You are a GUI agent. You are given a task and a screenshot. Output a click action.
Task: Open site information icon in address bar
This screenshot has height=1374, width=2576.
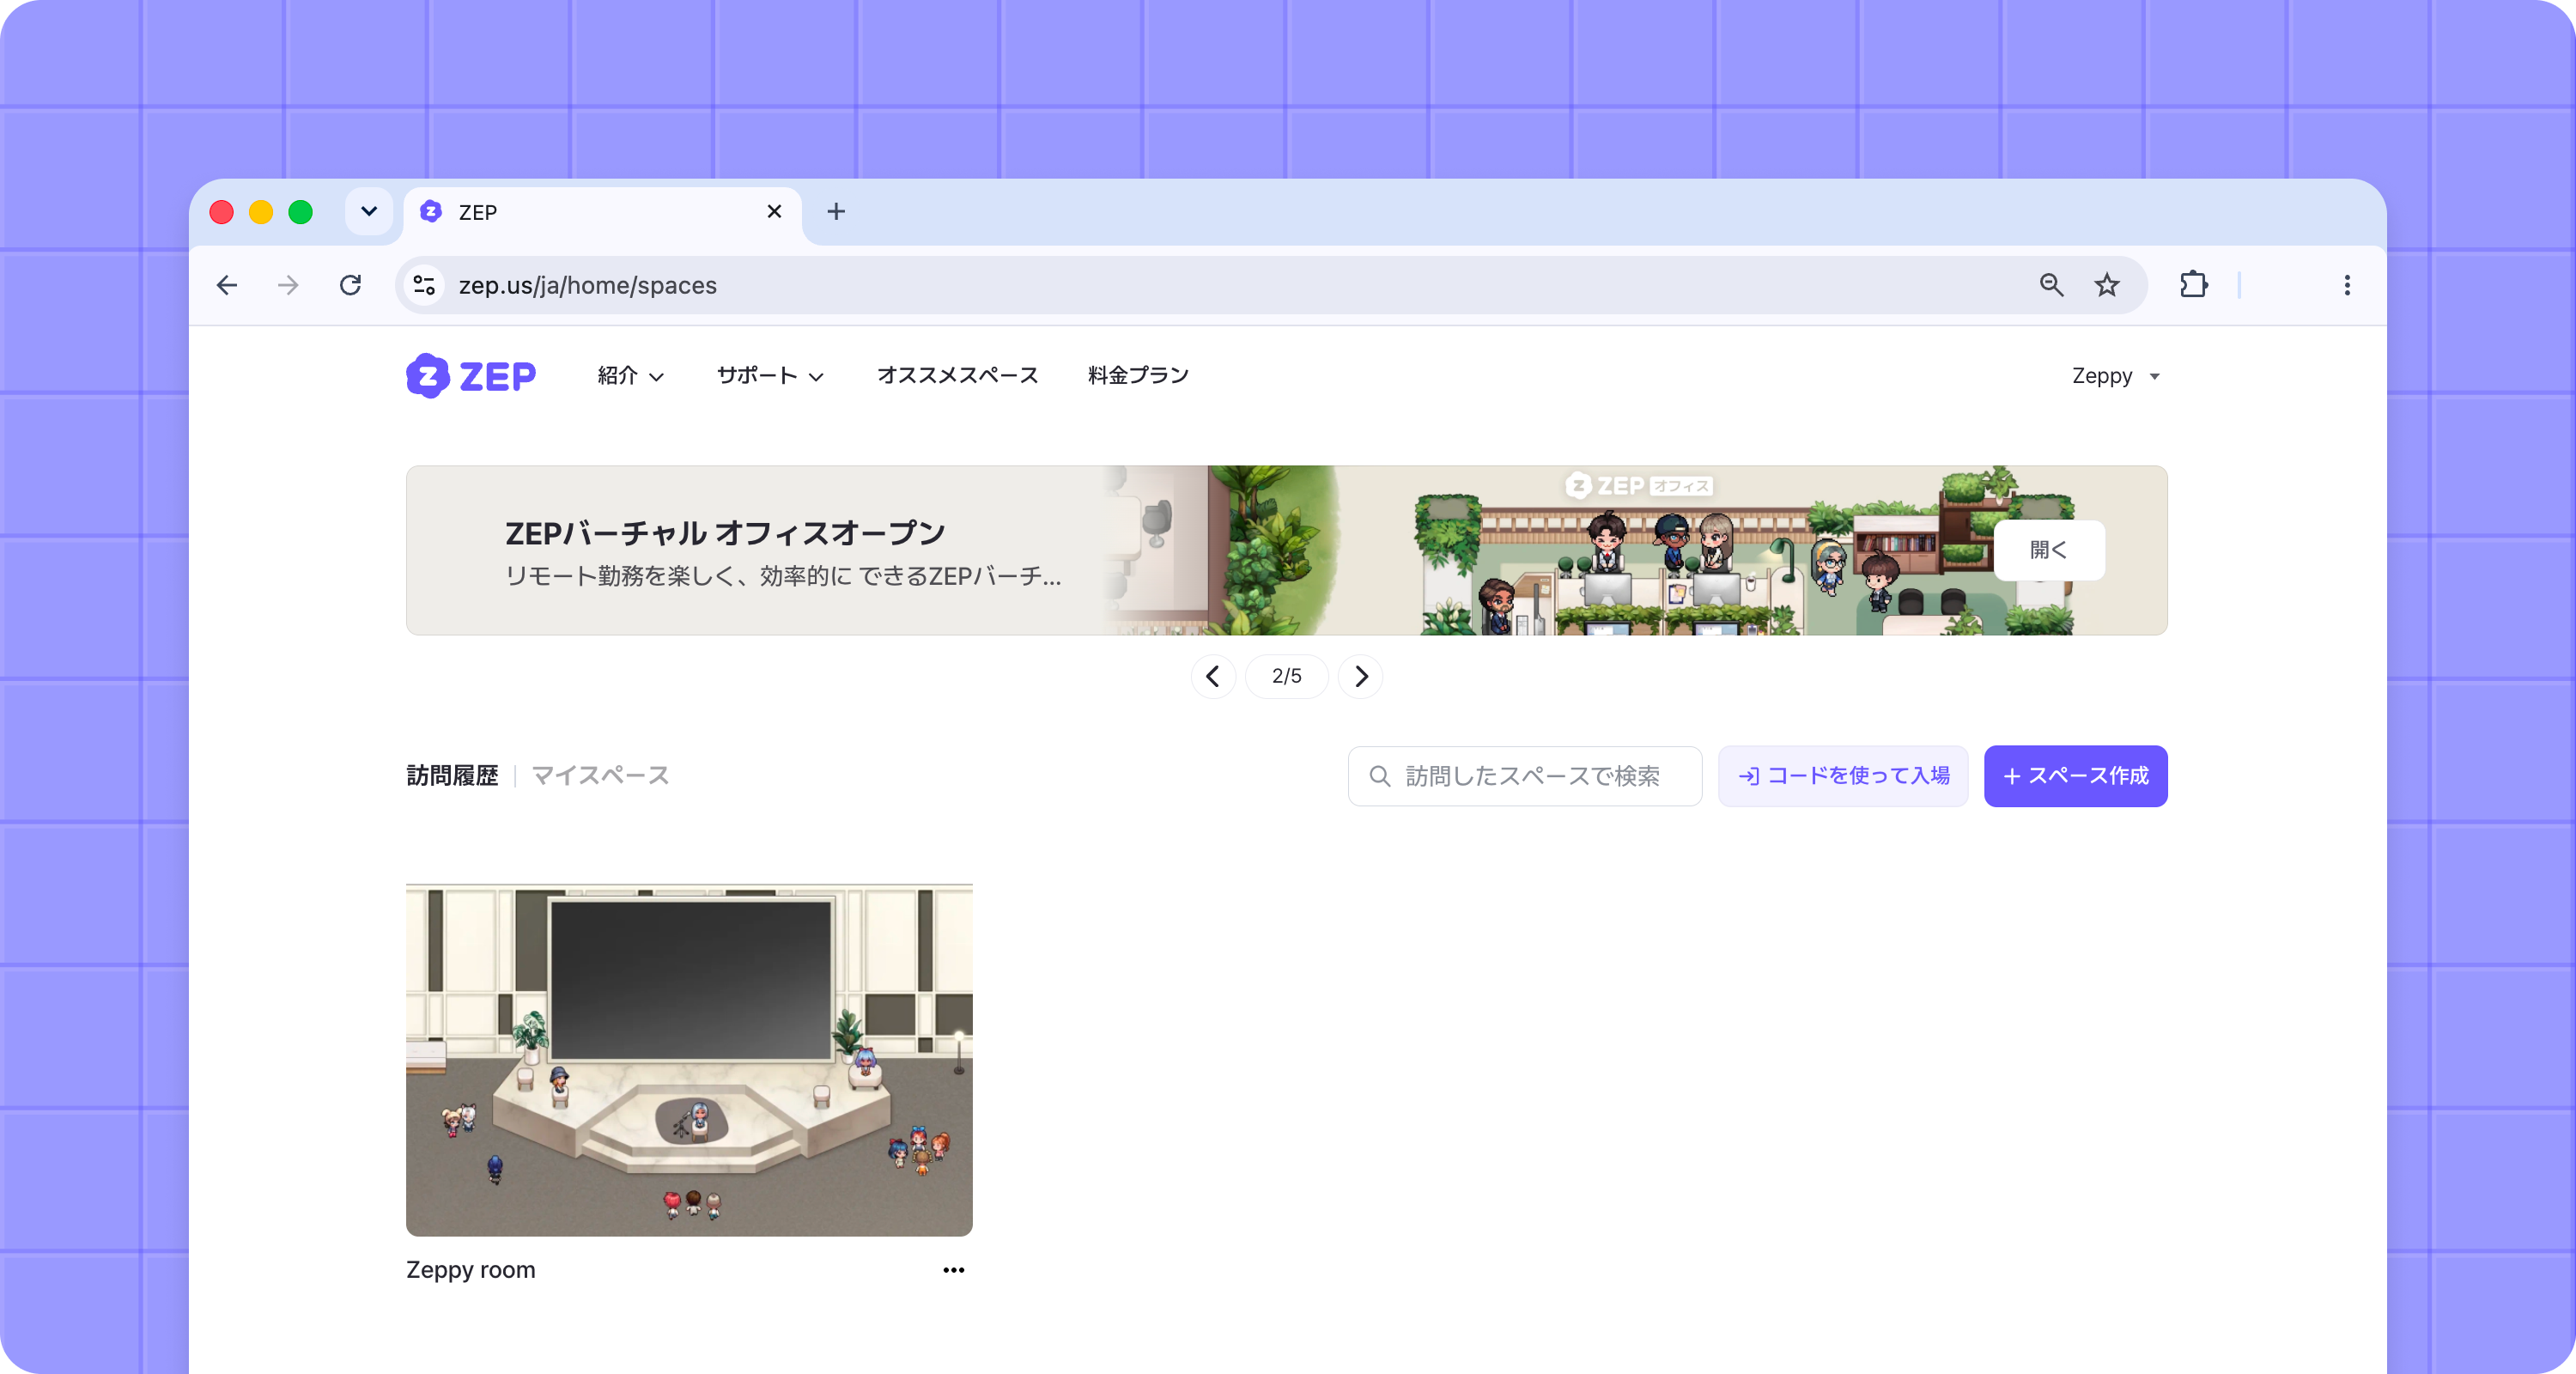pyautogui.click(x=424, y=286)
